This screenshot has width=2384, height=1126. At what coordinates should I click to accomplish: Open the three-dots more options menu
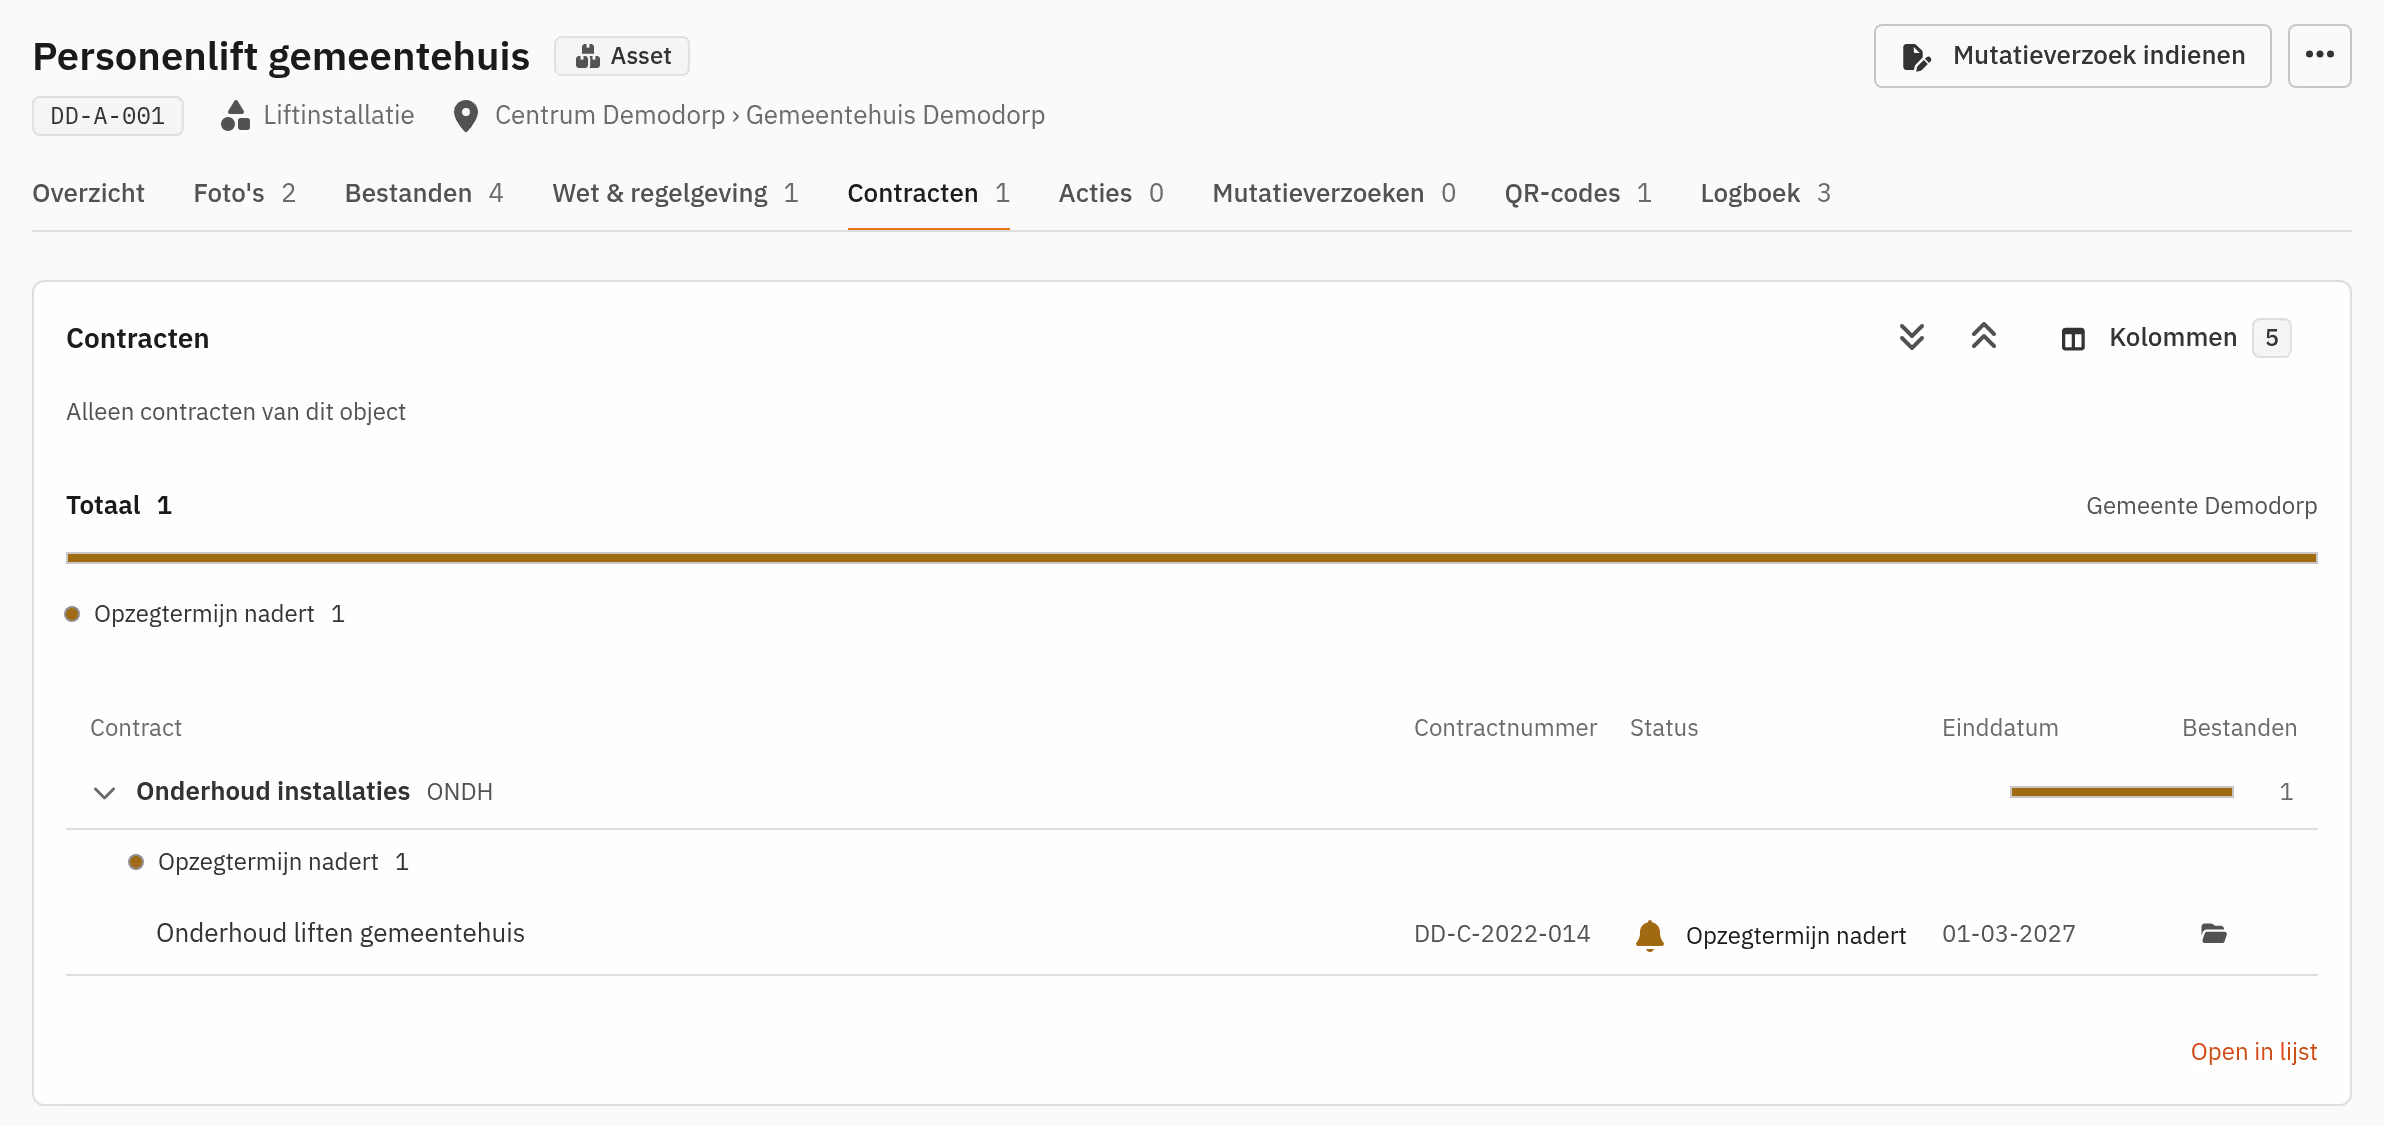click(2319, 56)
